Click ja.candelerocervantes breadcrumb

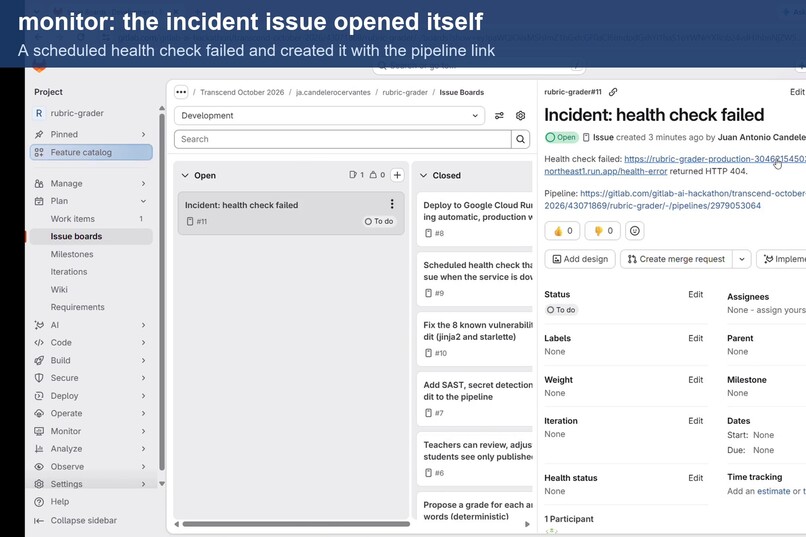point(333,92)
